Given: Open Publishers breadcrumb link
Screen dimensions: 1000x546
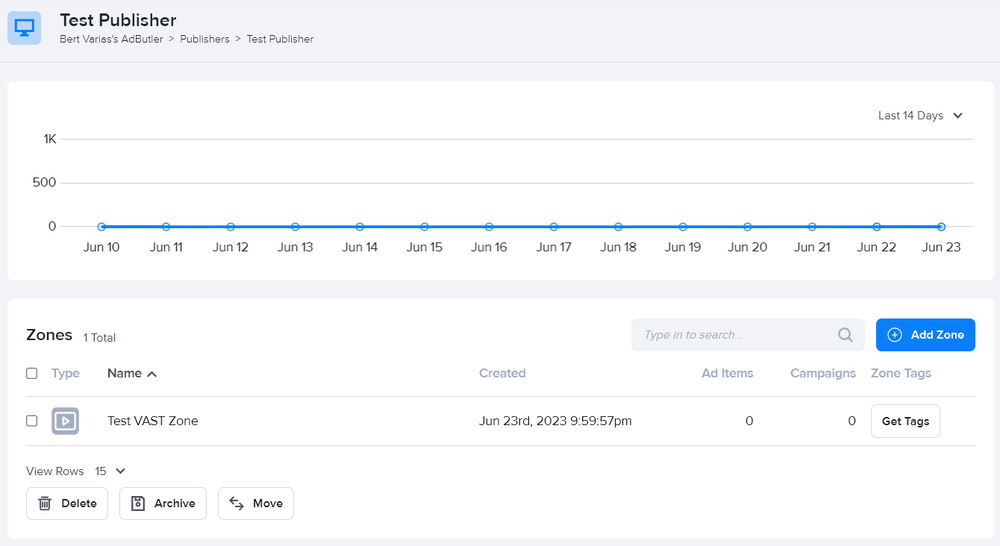Looking at the screenshot, I should point(204,39).
